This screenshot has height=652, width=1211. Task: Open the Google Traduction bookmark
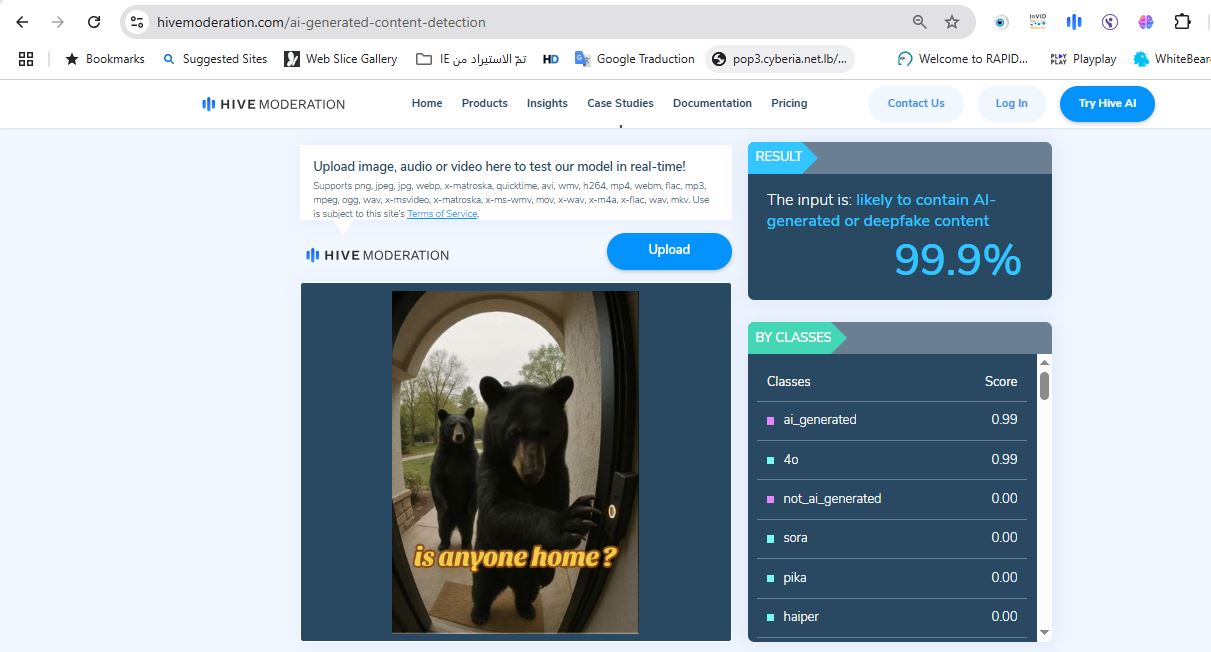635,59
